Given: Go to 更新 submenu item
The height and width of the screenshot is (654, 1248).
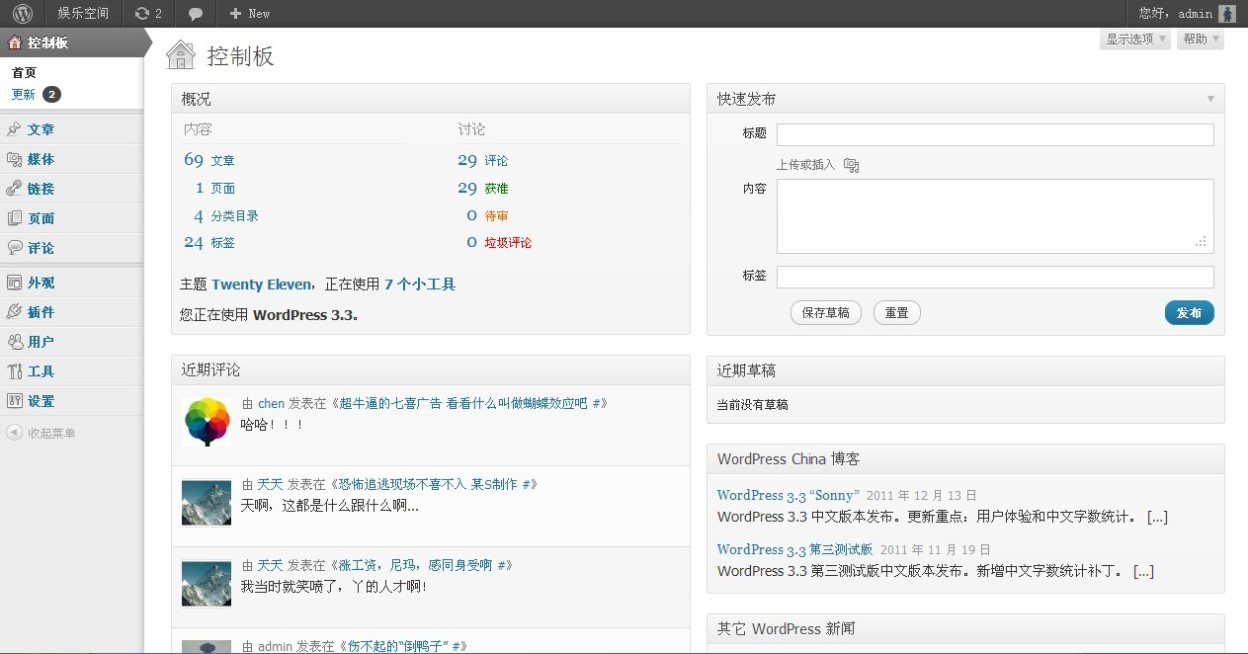Looking at the screenshot, I should pos(23,94).
